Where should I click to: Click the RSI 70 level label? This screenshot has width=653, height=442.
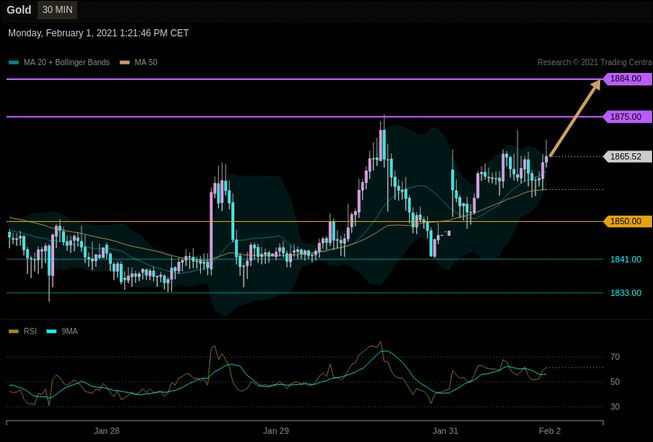coord(615,357)
